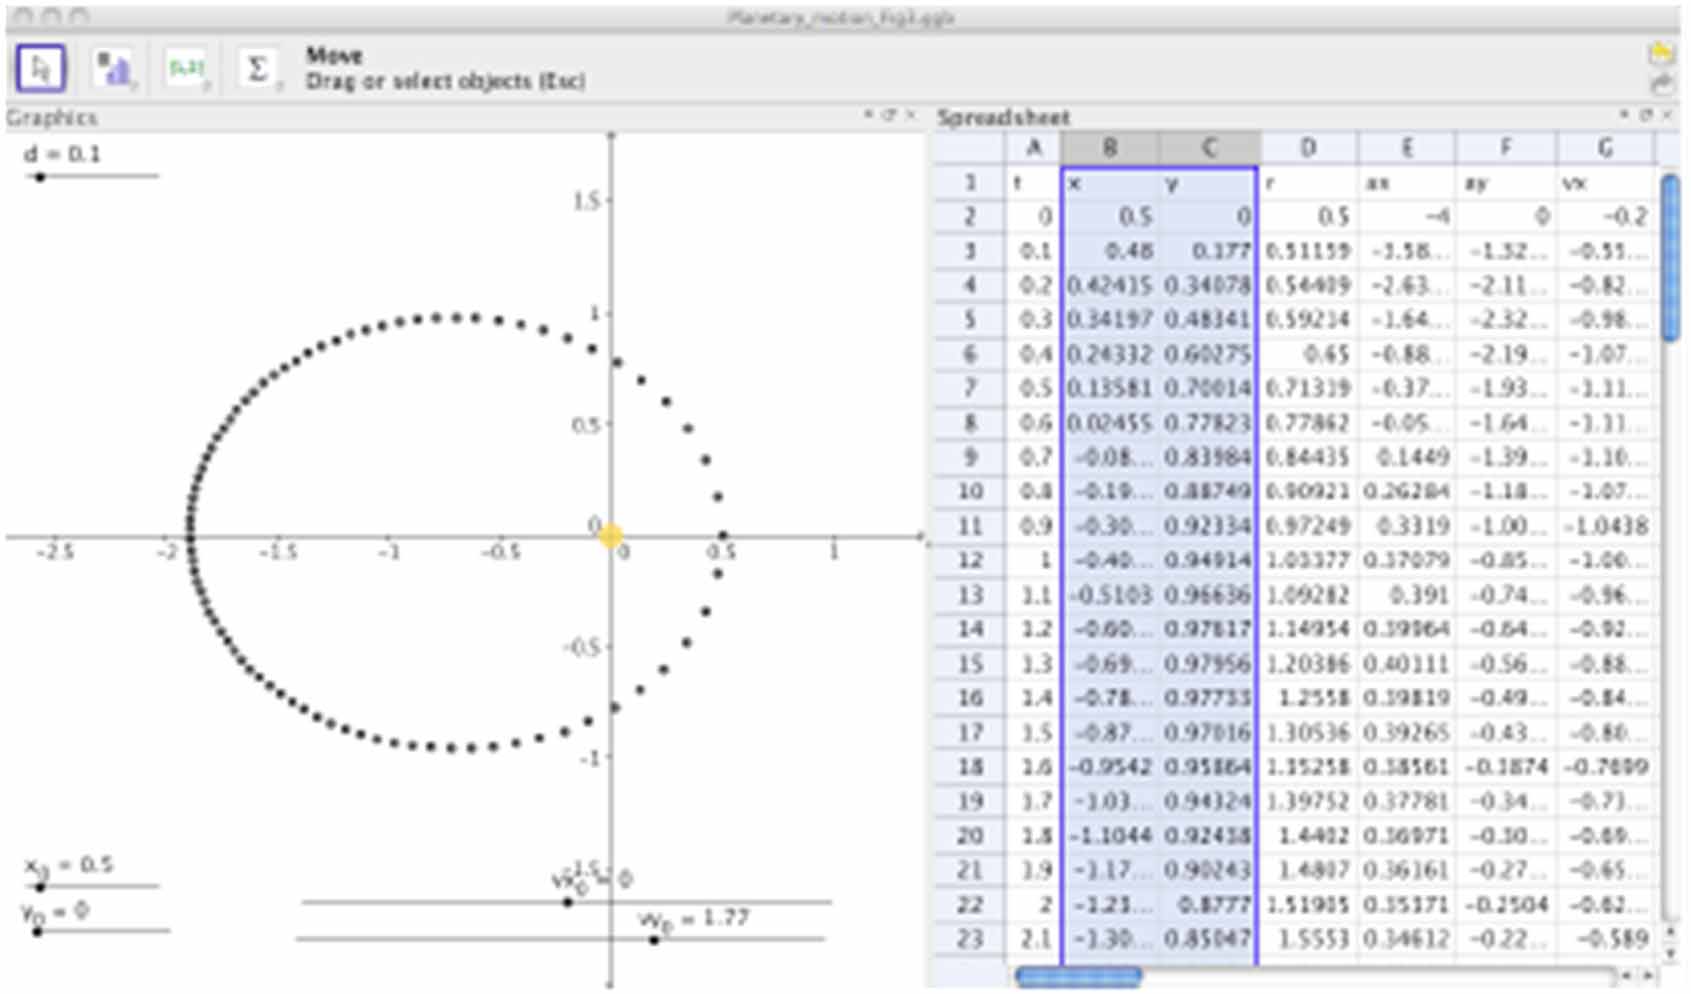Open the Graphics view style menu triangle
The width and height of the screenshot is (1691, 994).
click(x=870, y=116)
